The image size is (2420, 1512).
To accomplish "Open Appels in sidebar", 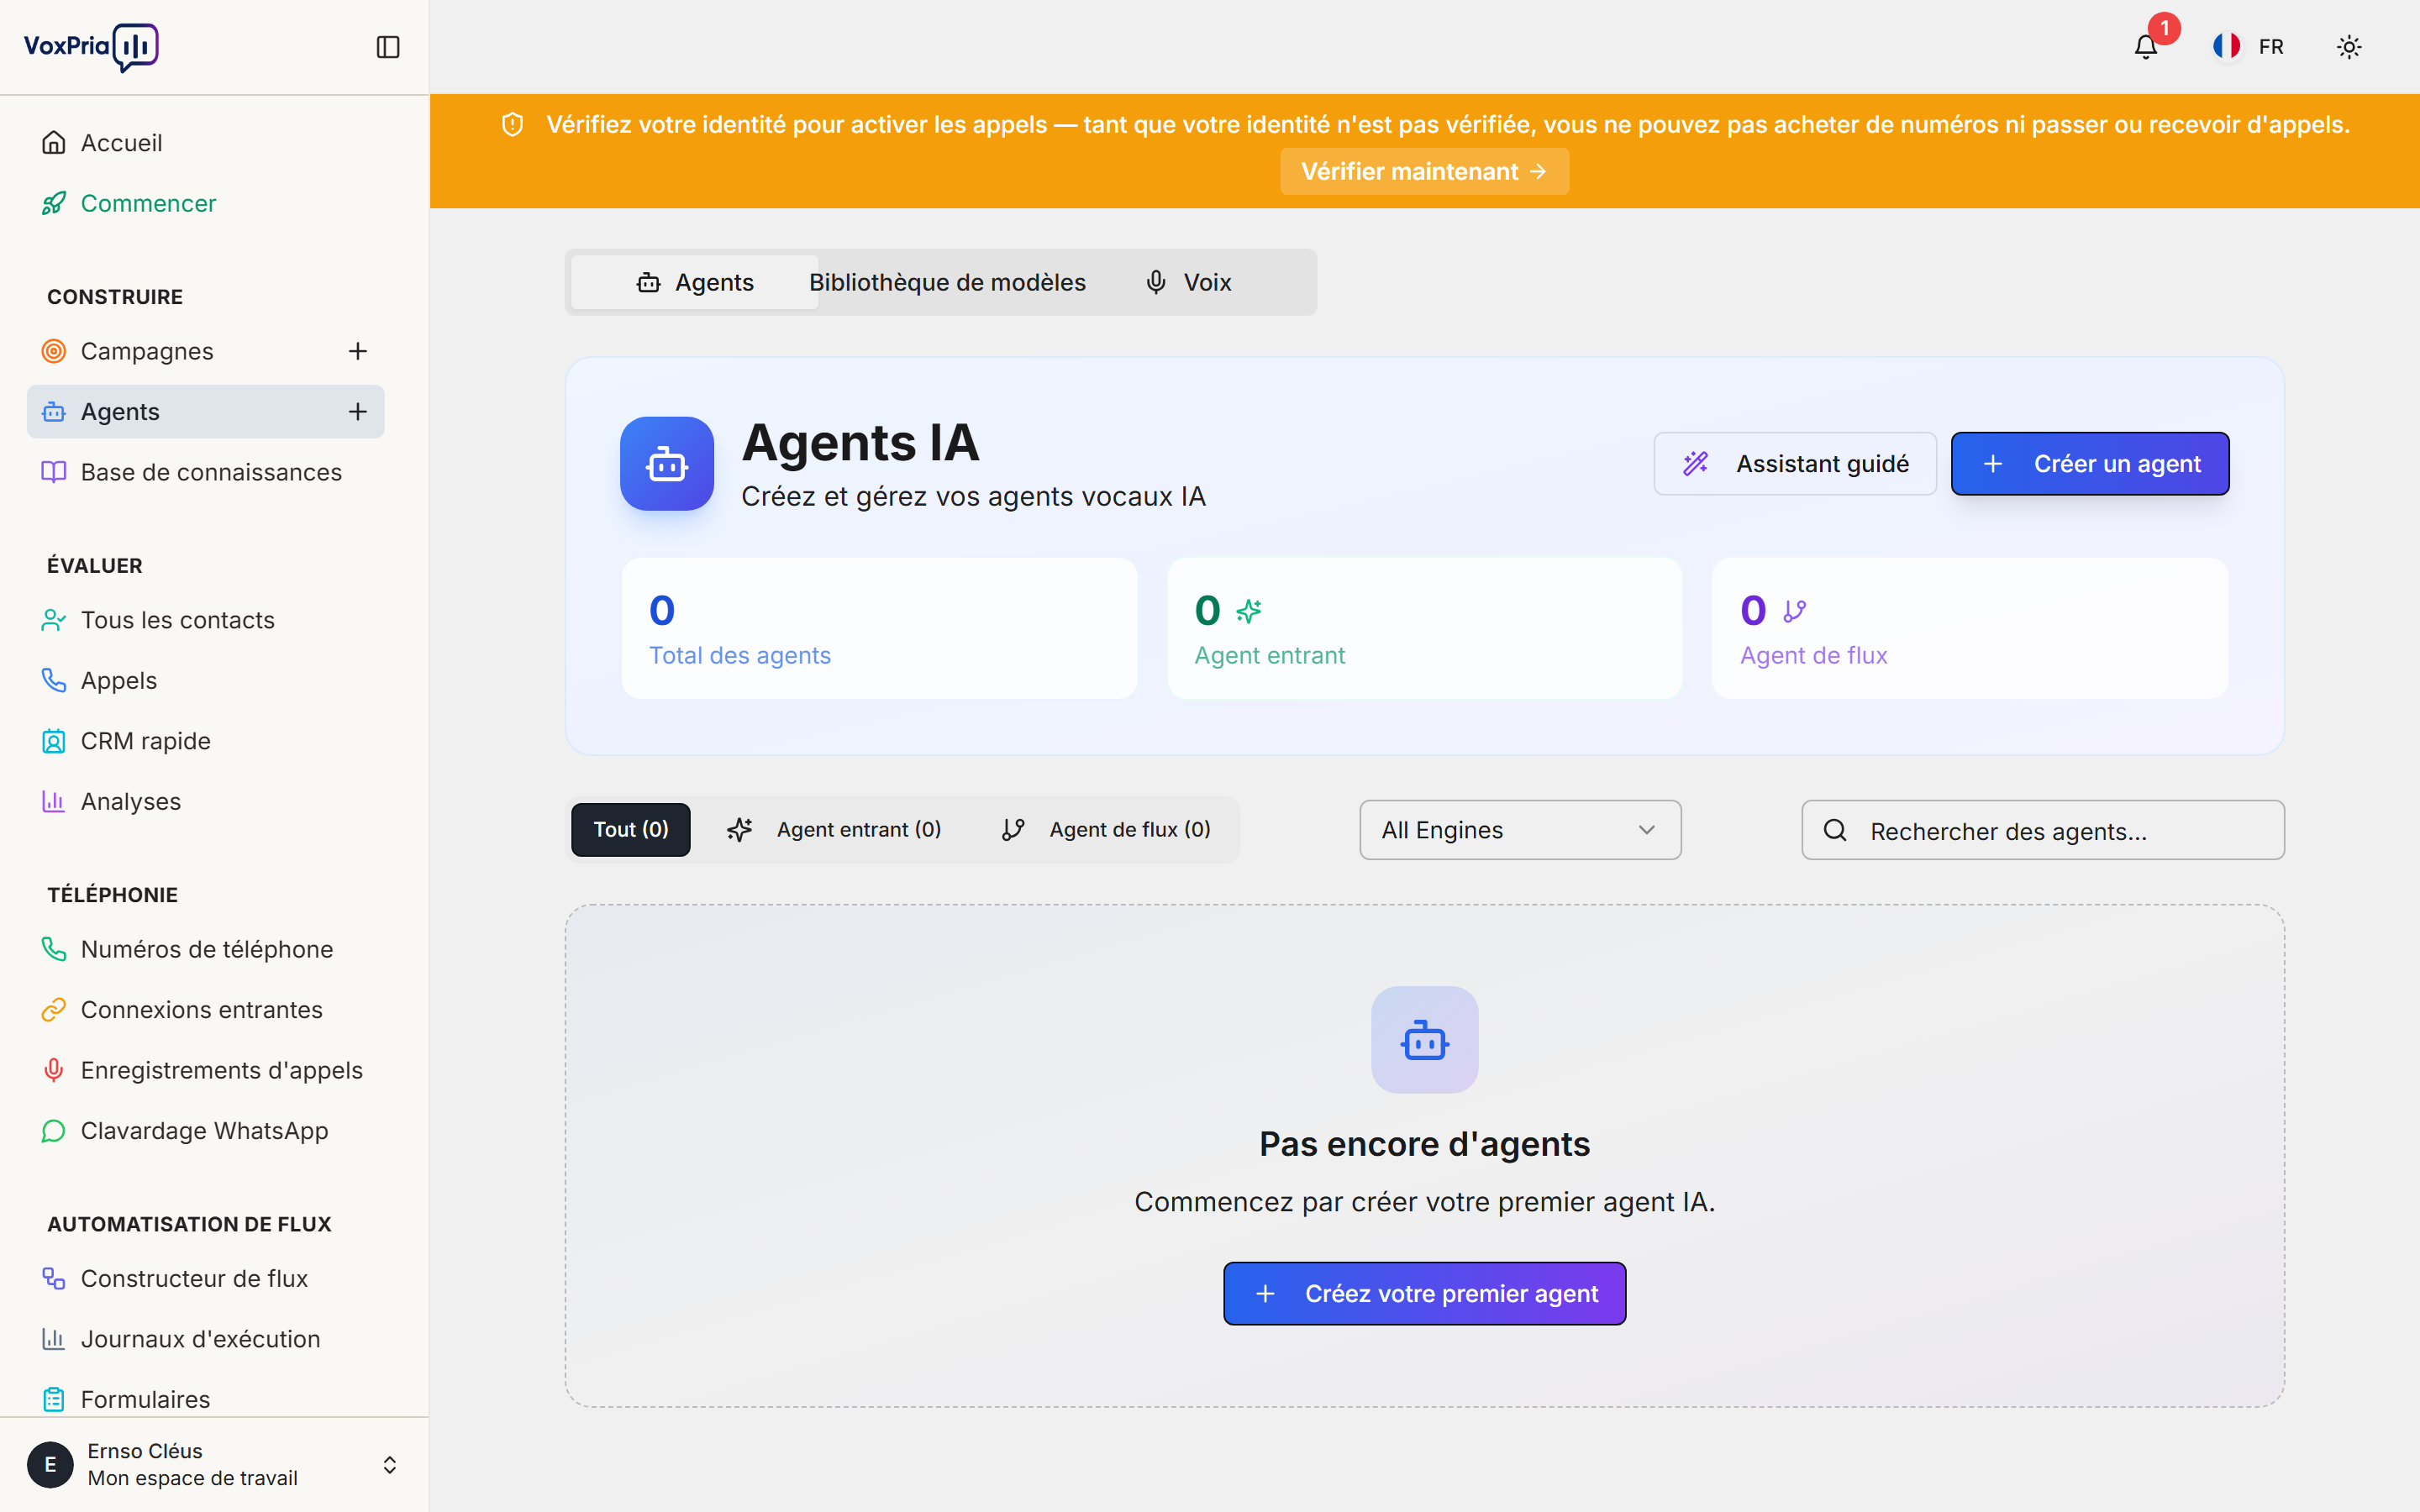I will click(x=205, y=680).
